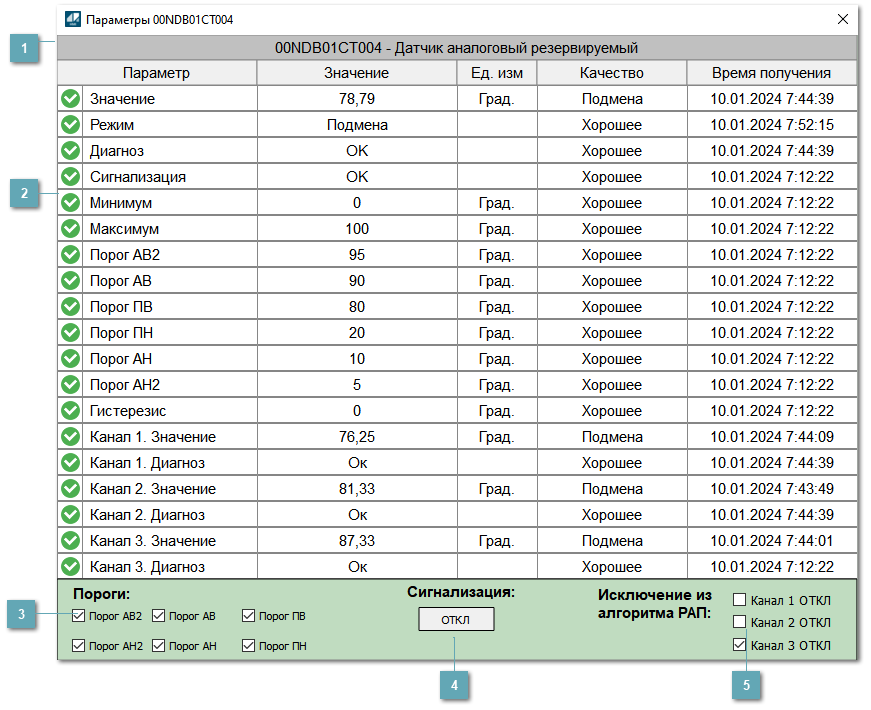Click the Качество column header
The width and height of the screenshot is (871, 710).
[611, 73]
